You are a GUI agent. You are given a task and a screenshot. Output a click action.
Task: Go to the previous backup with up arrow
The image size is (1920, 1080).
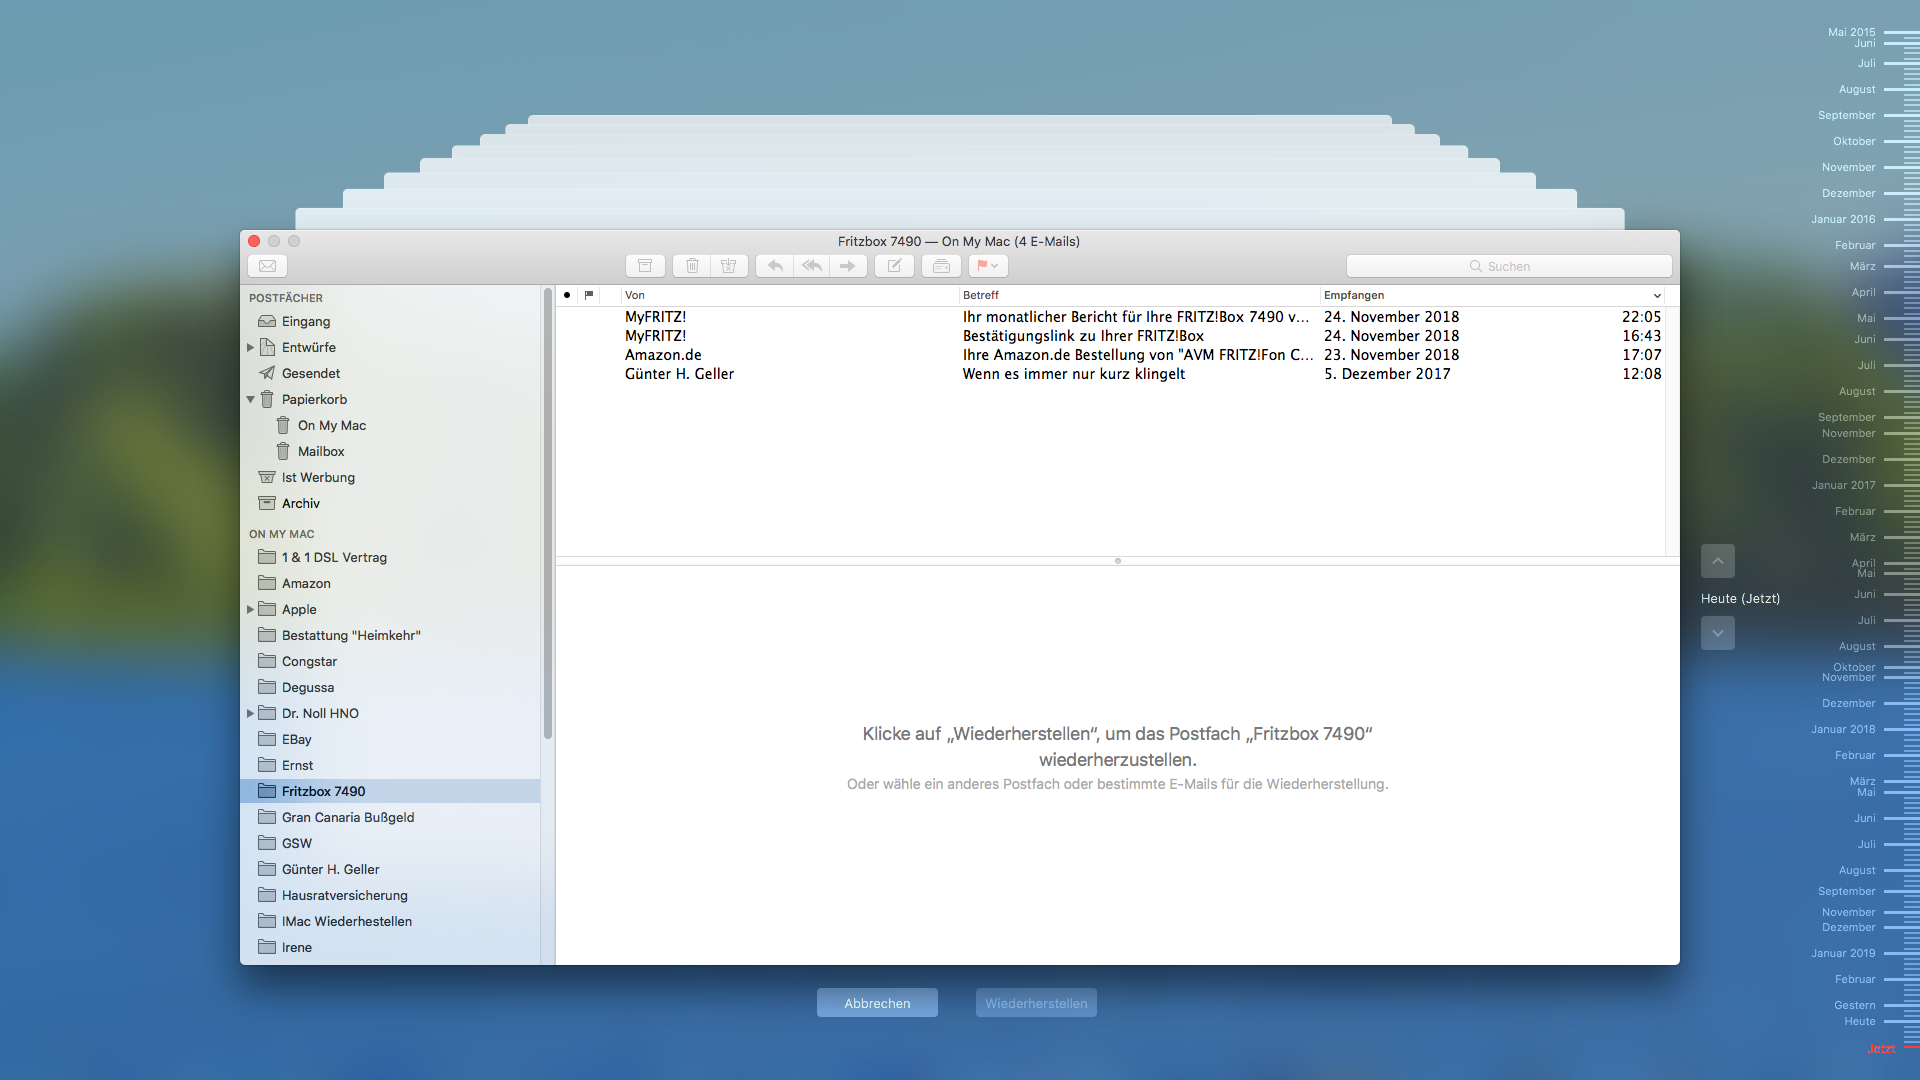[x=1717, y=561]
